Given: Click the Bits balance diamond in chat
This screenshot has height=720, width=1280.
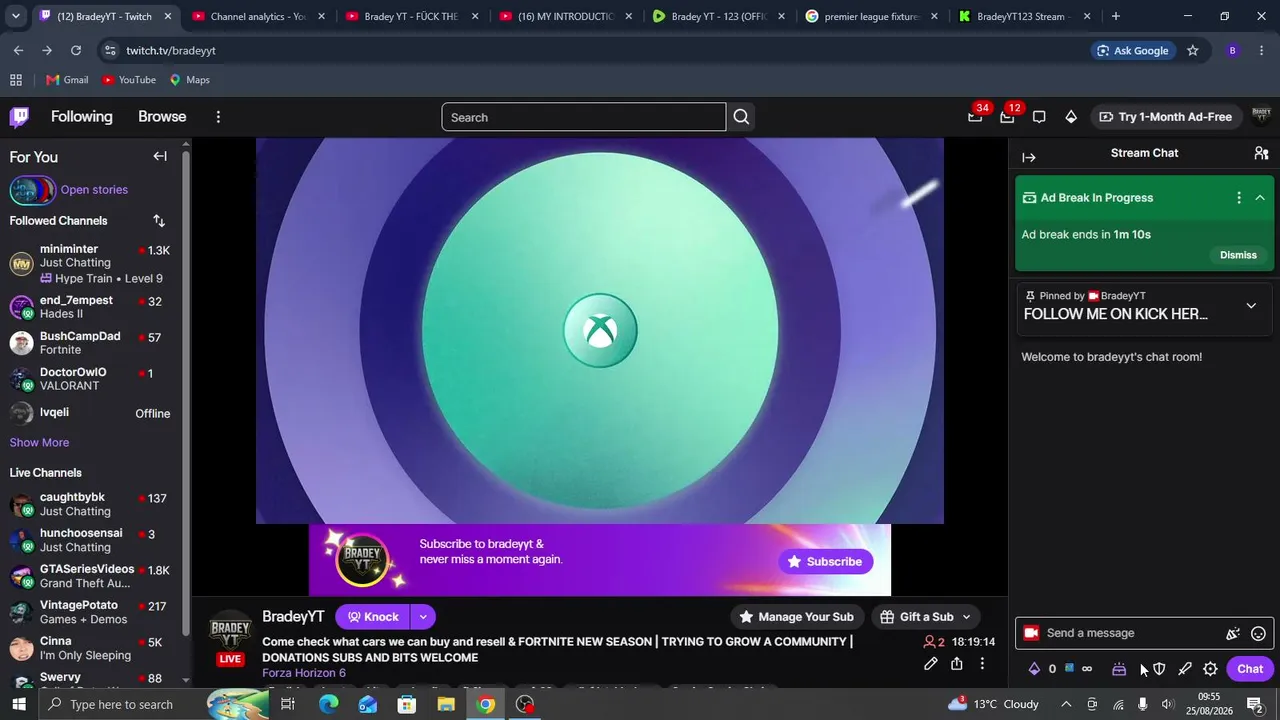Looking at the screenshot, I should (x=1034, y=669).
